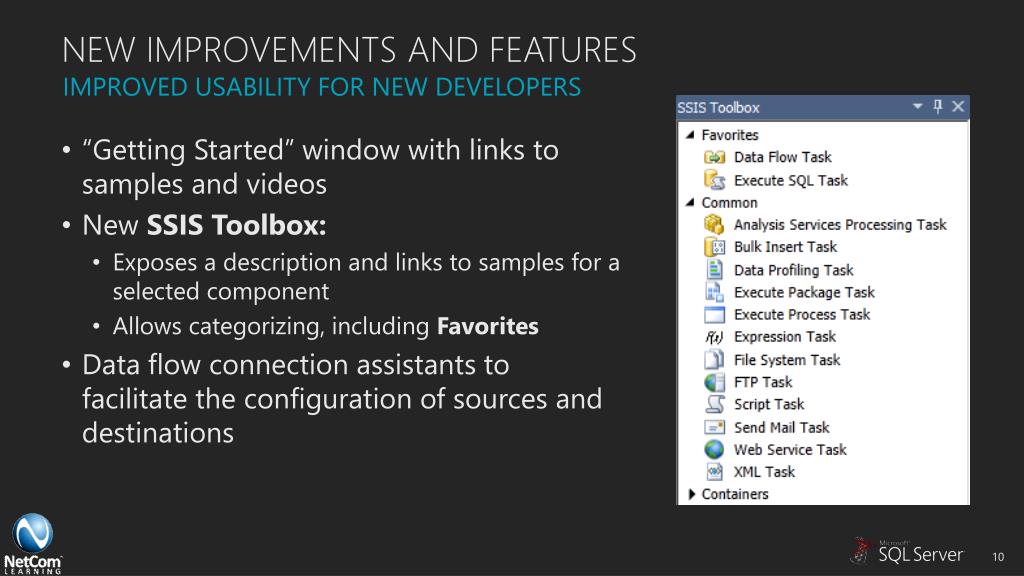Screen dimensions: 1024x576
Task: Click the Execute Package Task icon
Action: 714,292
